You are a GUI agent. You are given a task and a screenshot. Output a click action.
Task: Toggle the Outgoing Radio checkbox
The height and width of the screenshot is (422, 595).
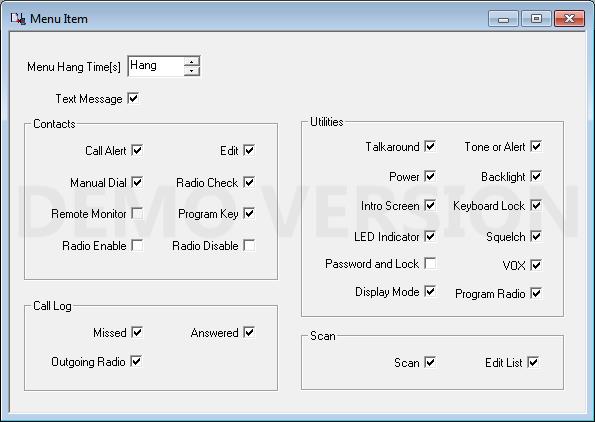pos(136,361)
